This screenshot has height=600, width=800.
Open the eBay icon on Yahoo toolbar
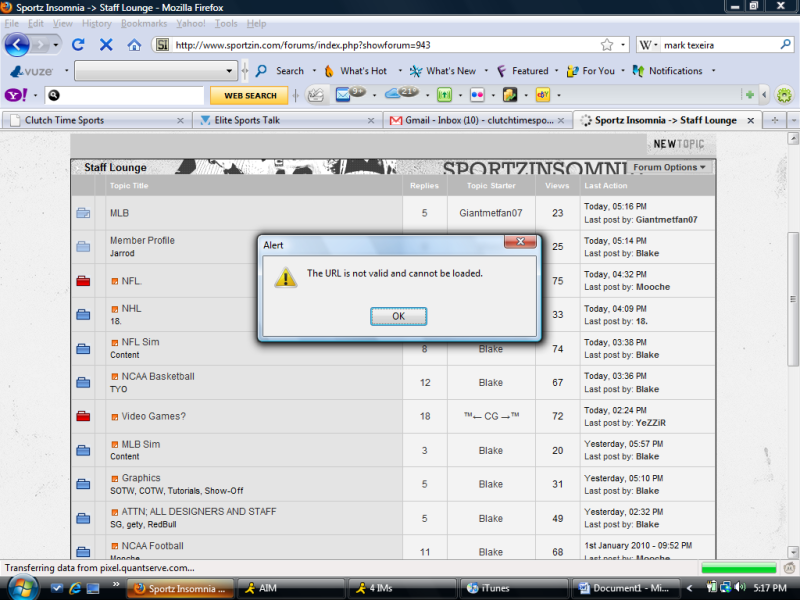(542, 95)
